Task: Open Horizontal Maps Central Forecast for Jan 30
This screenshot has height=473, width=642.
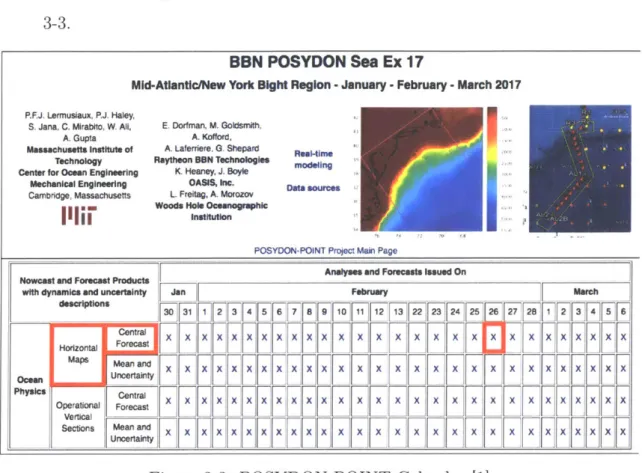Action: [168, 337]
